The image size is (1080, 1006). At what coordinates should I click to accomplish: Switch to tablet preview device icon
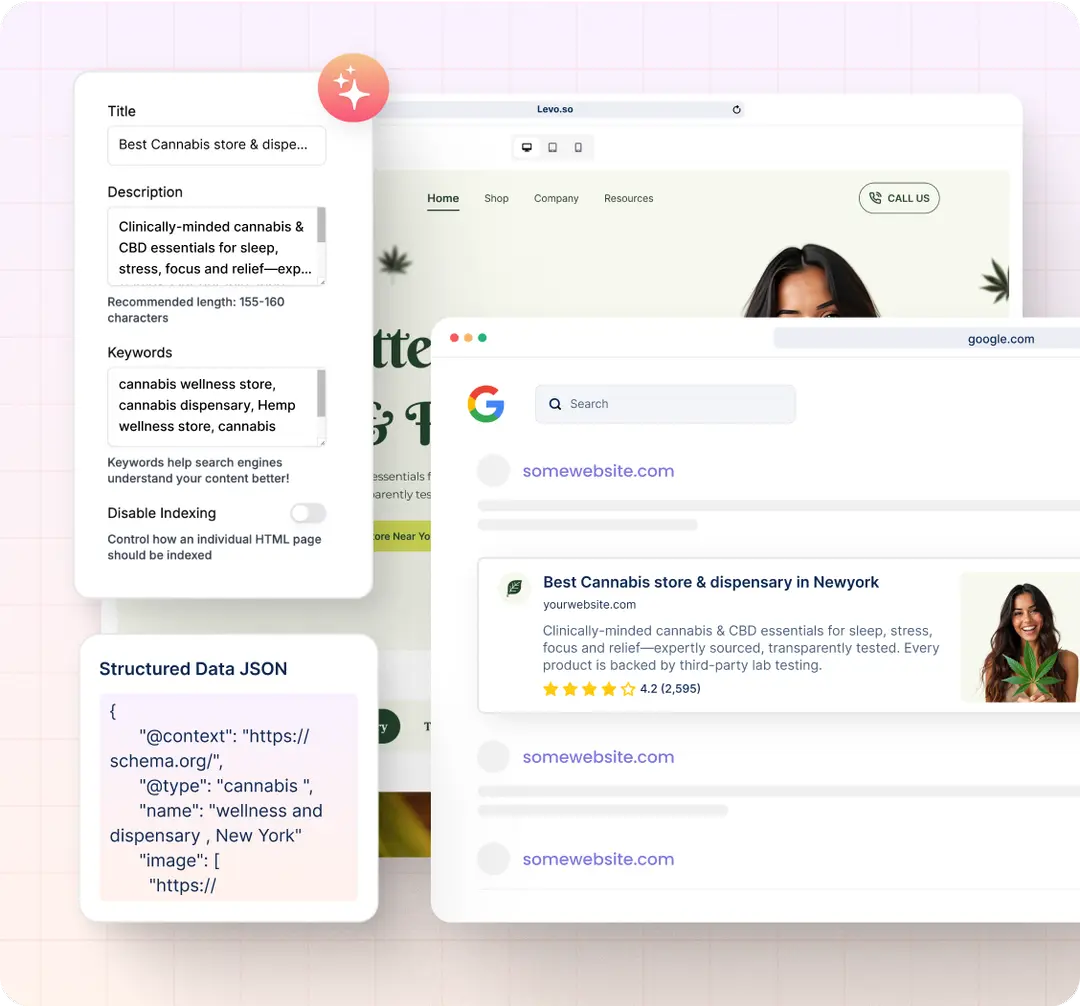pos(552,147)
